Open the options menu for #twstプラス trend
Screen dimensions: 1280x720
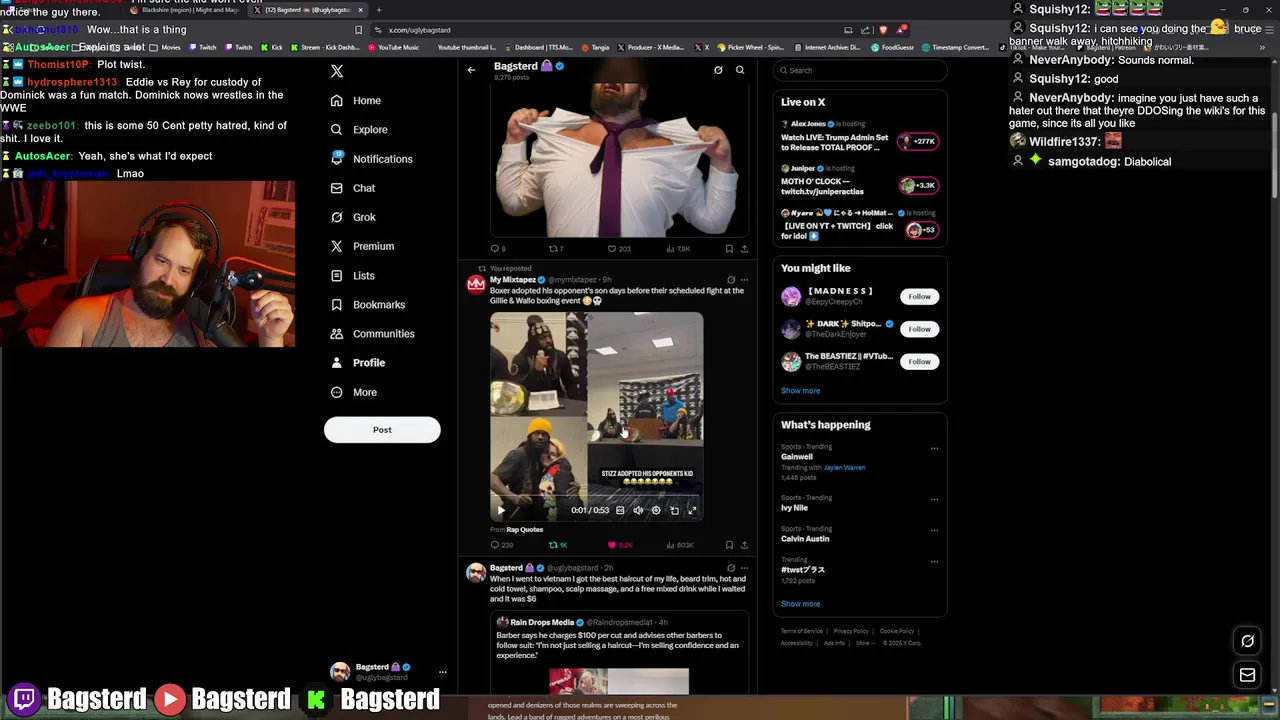(x=934, y=561)
